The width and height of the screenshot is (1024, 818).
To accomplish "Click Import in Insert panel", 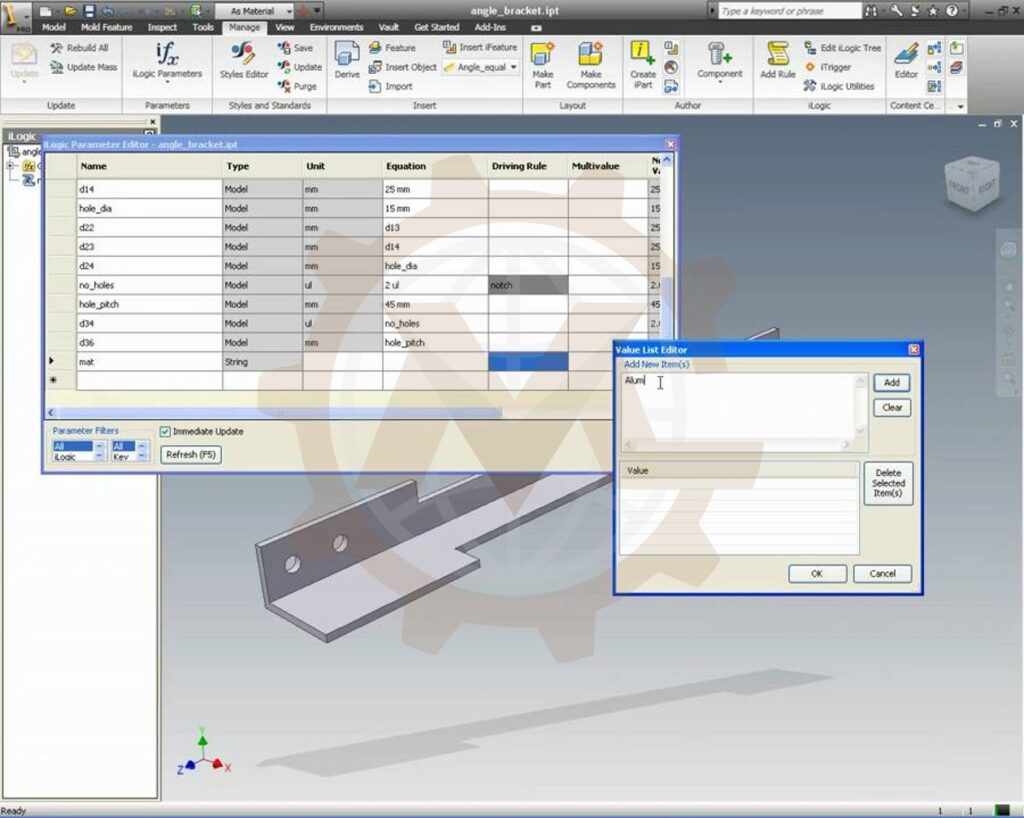I will (x=391, y=86).
